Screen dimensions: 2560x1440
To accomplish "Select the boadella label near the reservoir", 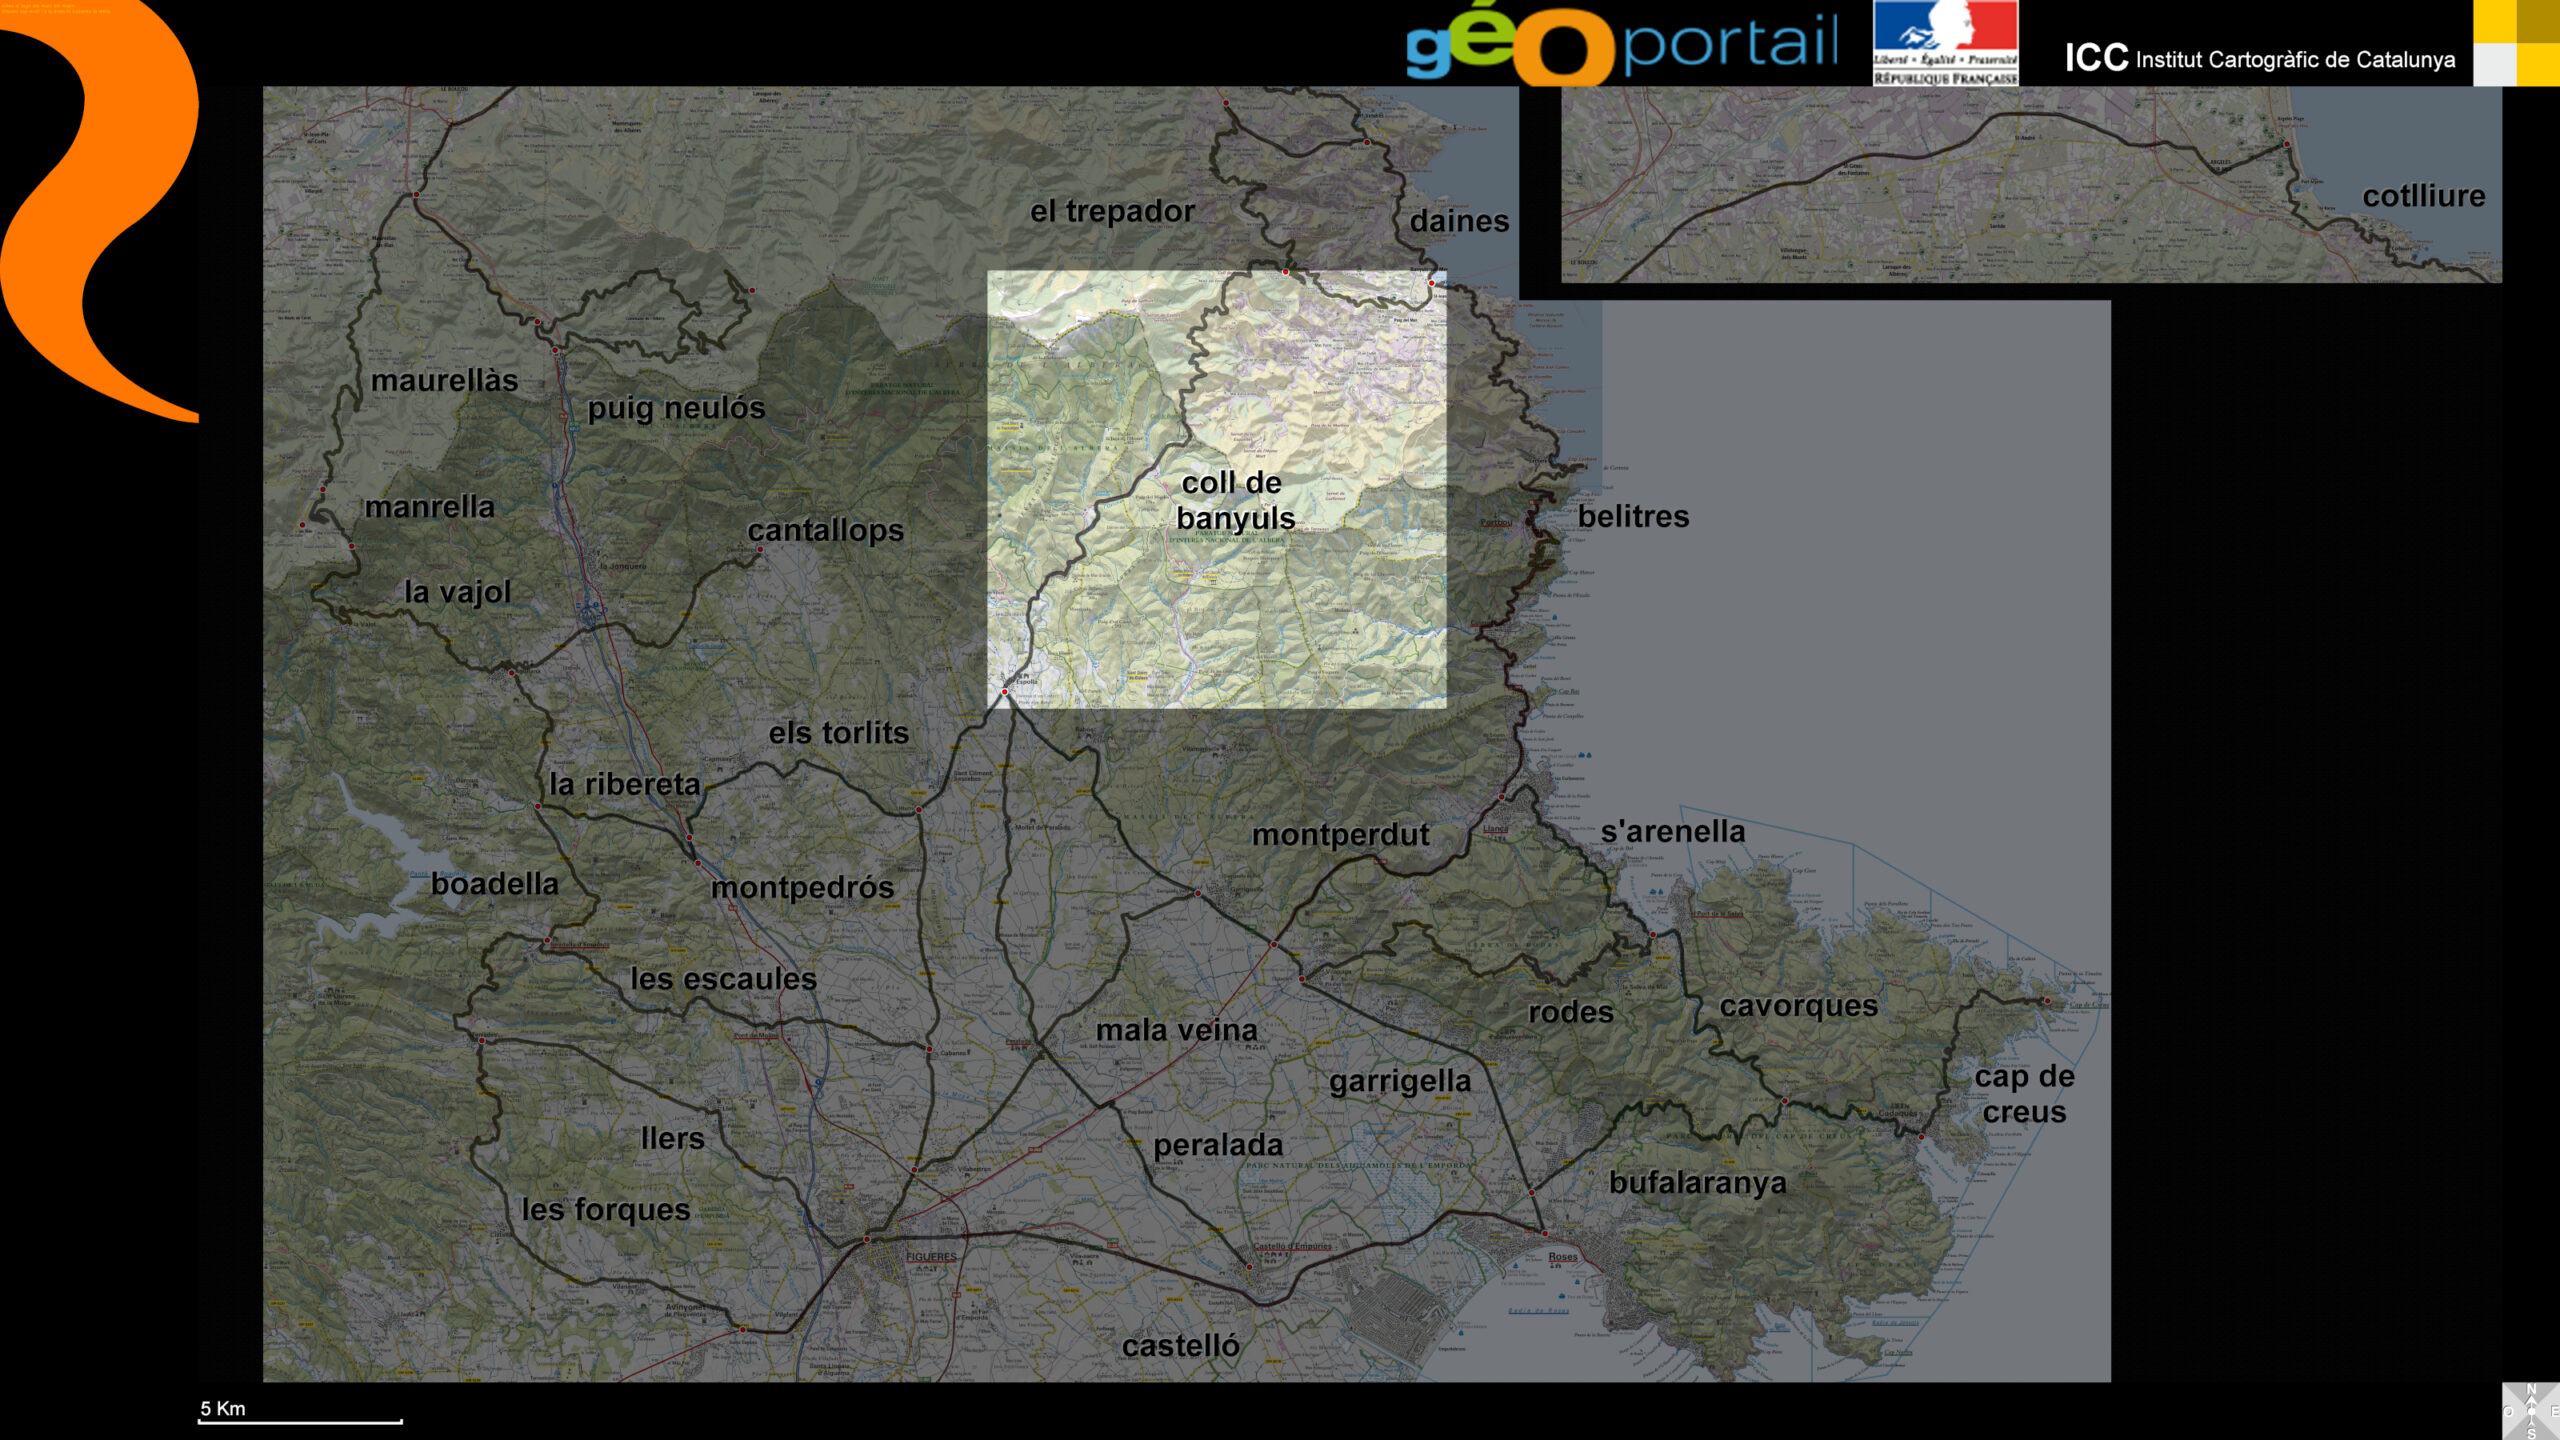I will [494, 884].
